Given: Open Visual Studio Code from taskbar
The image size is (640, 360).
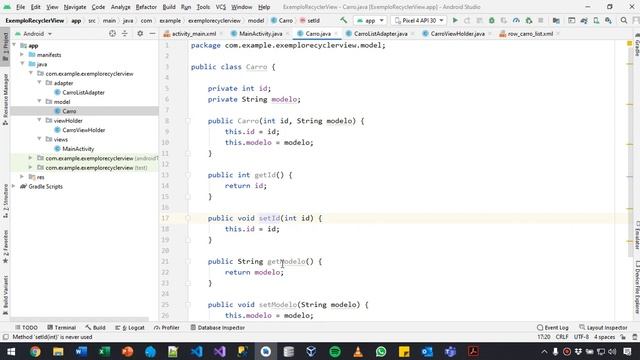Looking at the screenshot, I should (x=197, y=351).
